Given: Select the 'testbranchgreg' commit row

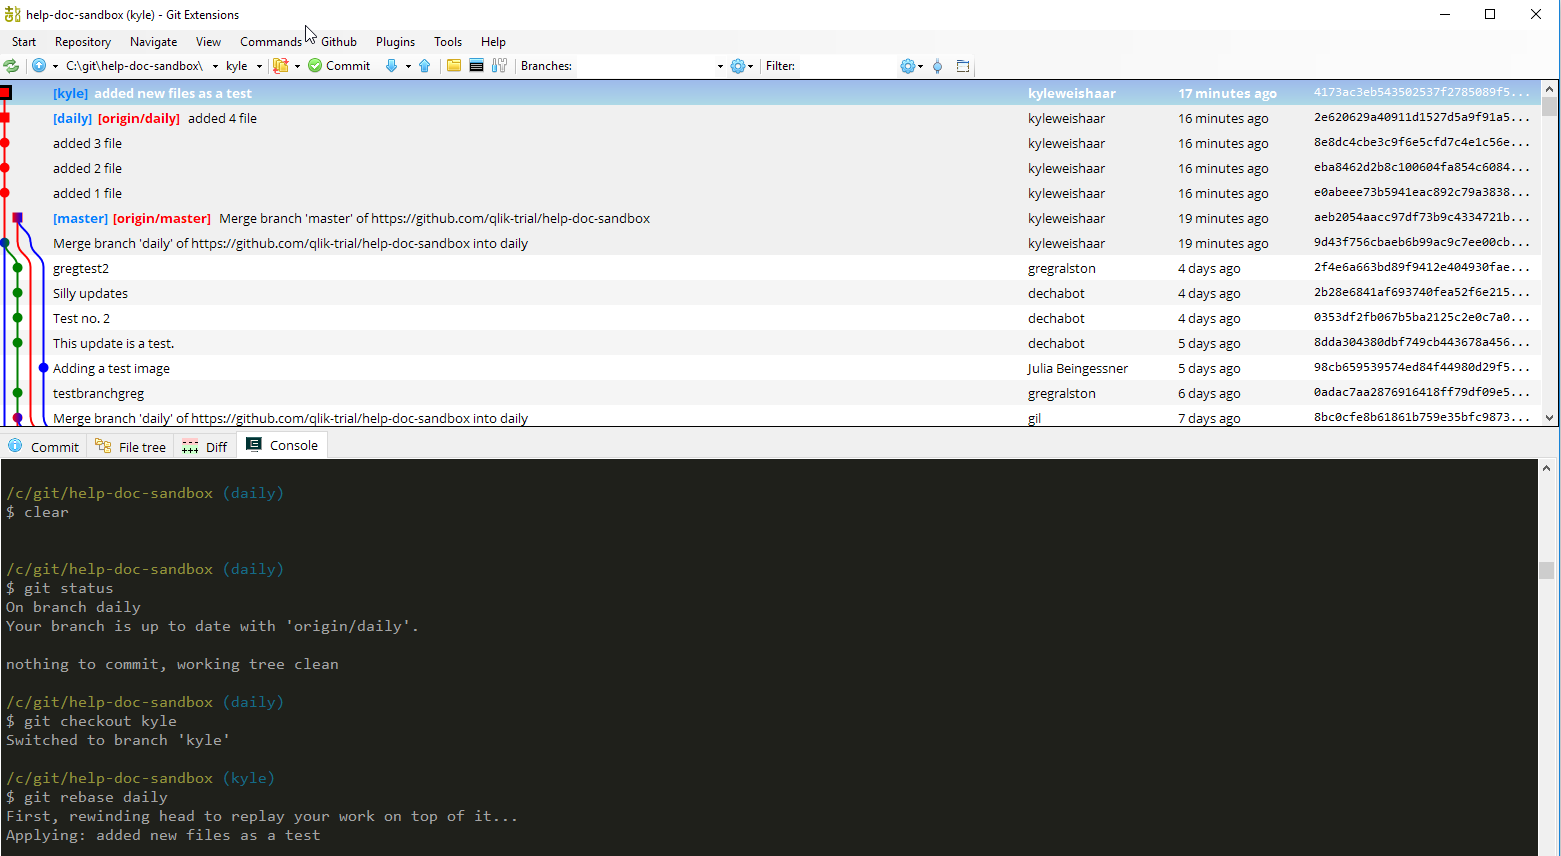Looking at the screenshot, I should coord(770,393).
